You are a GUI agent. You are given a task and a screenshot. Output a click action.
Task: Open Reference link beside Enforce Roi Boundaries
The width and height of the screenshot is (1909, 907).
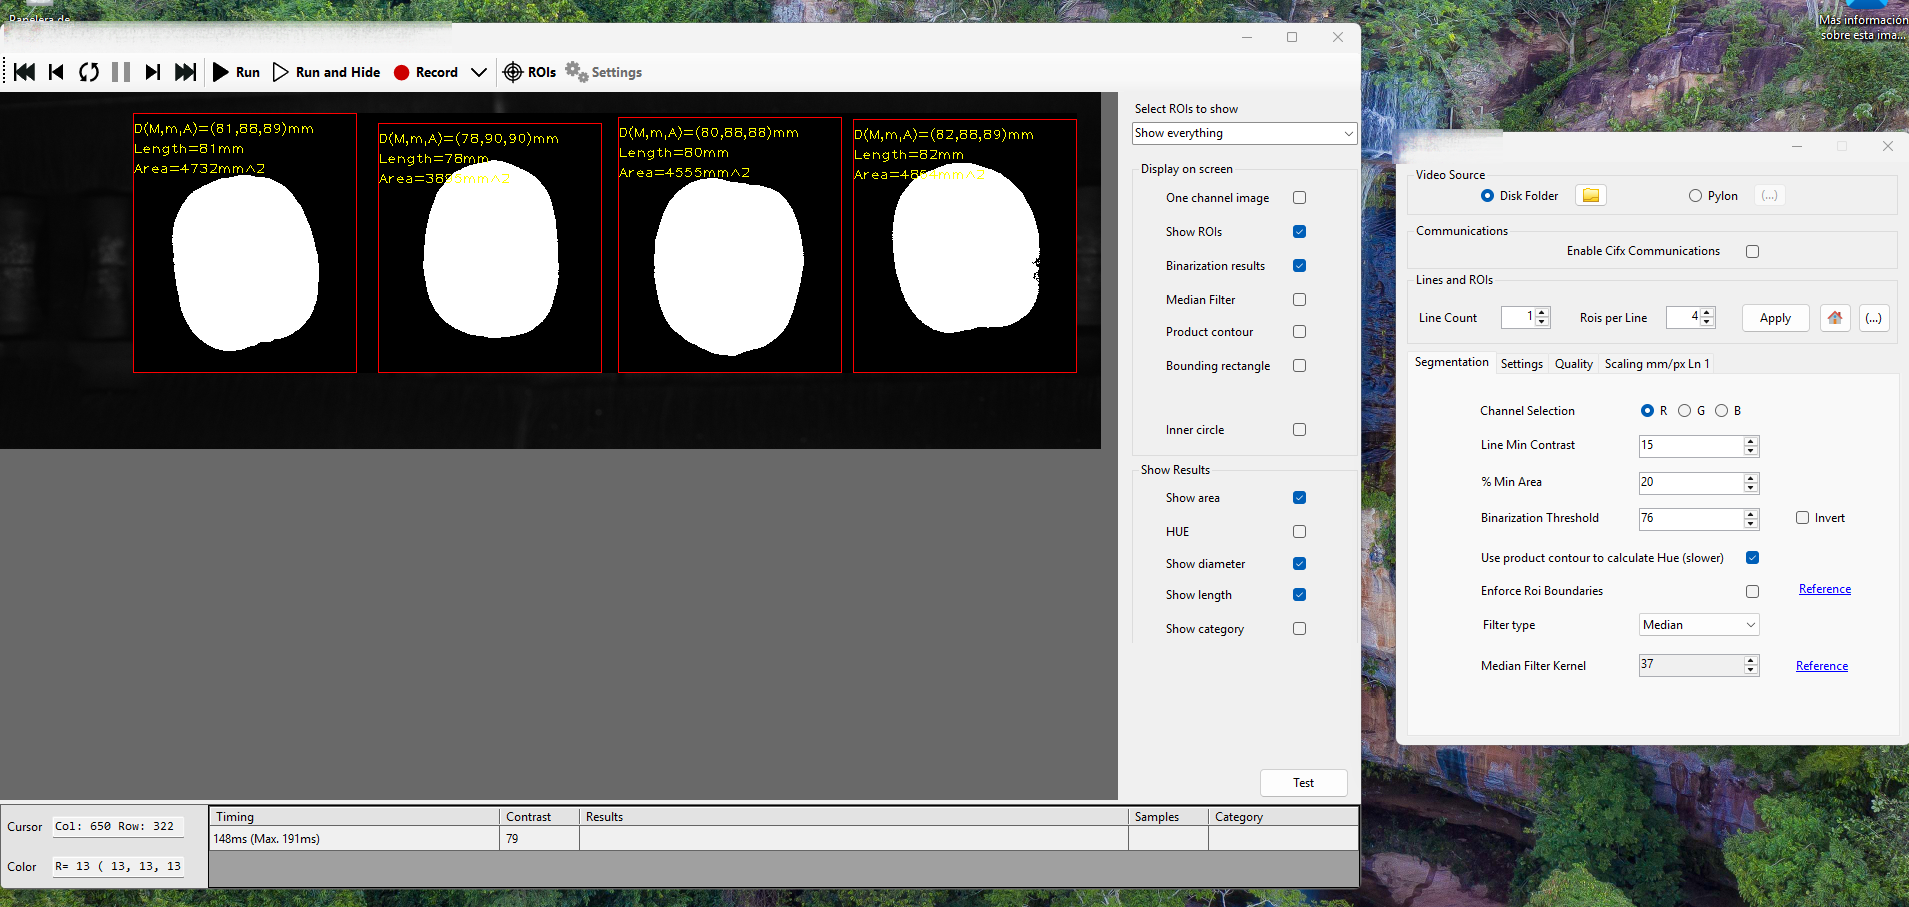[x=1824, y=589]
